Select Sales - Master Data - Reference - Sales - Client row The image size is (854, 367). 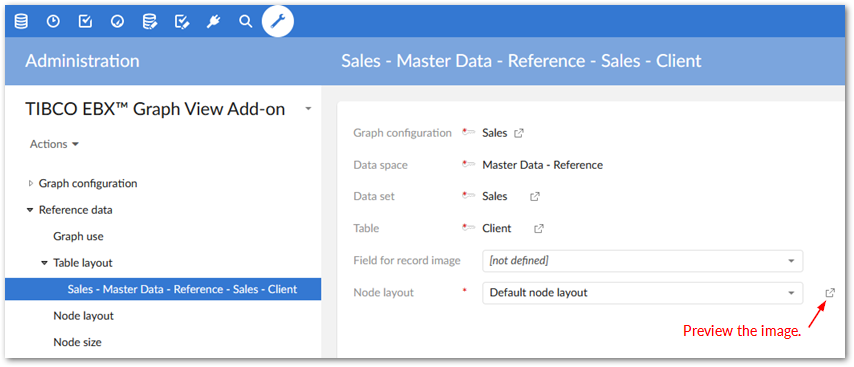[x=163, y=289]
